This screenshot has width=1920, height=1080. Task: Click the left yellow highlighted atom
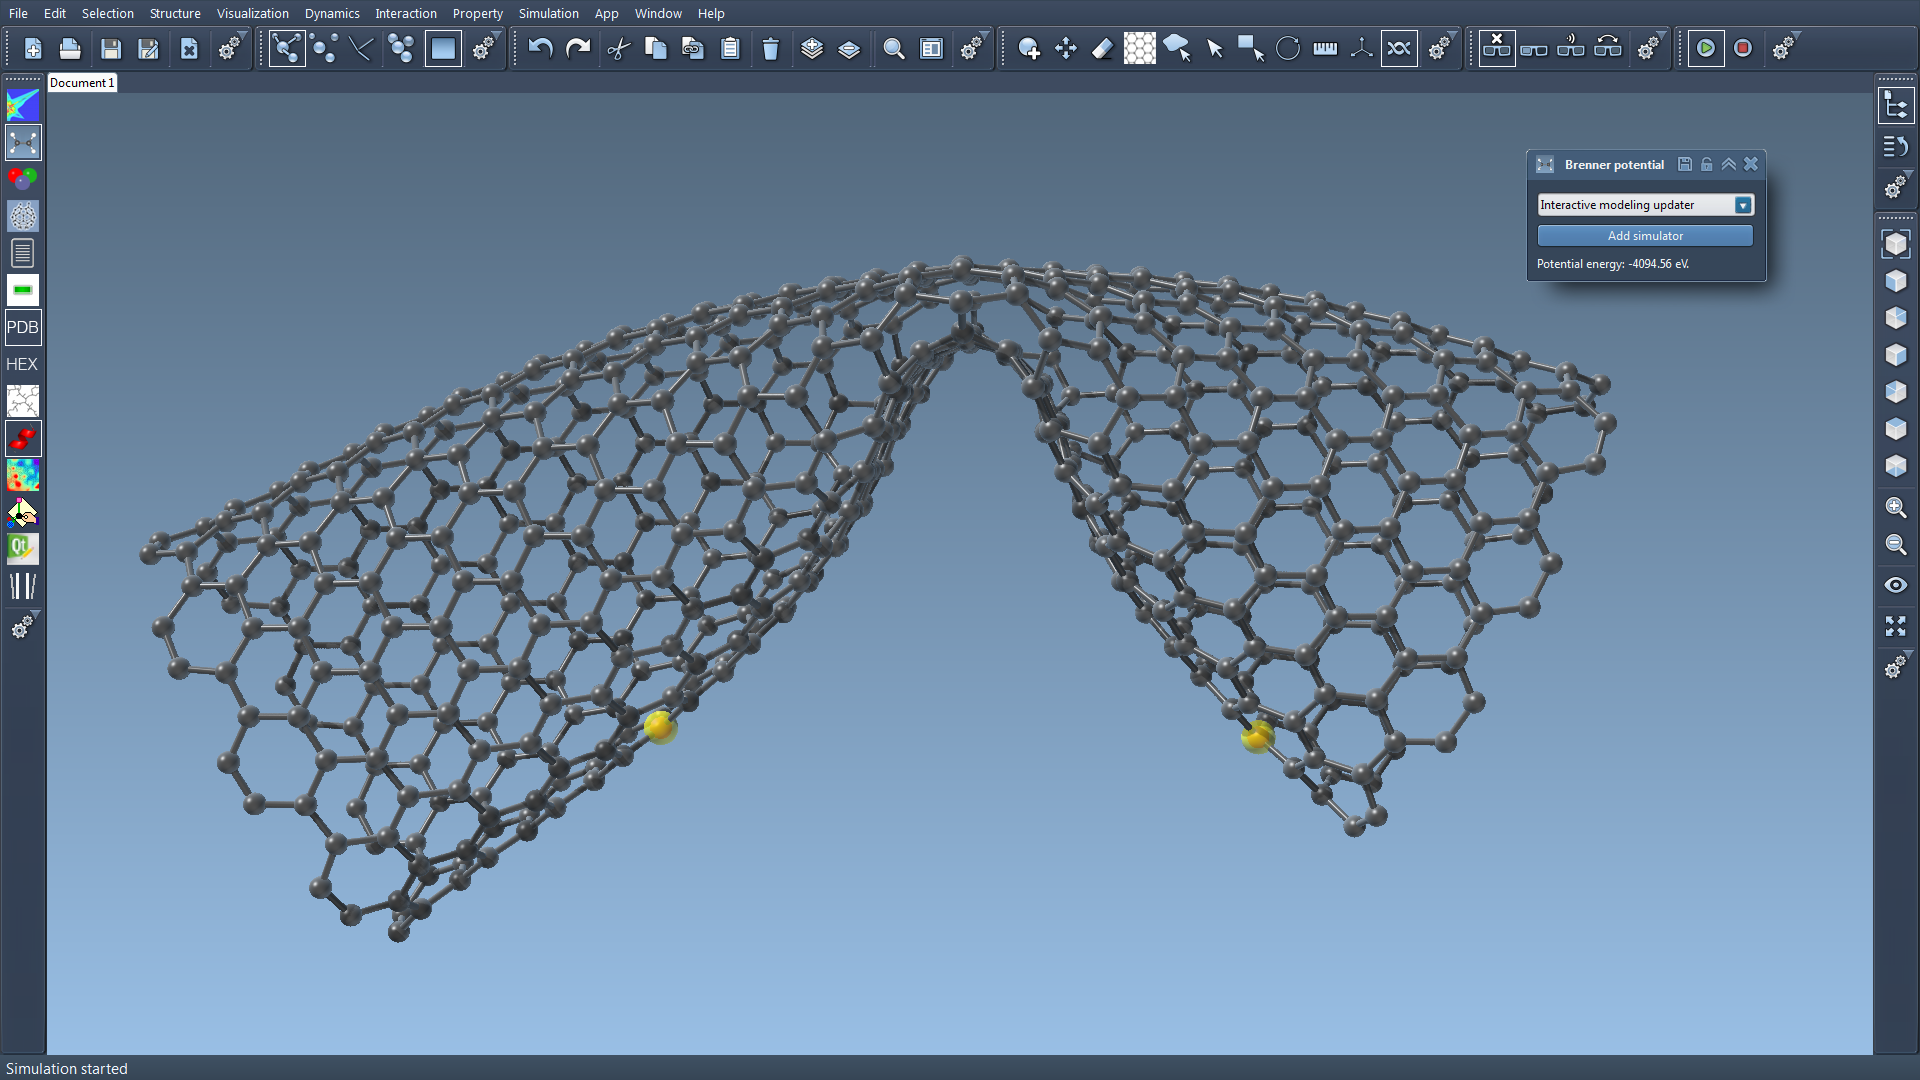click(x=660, y=726)
